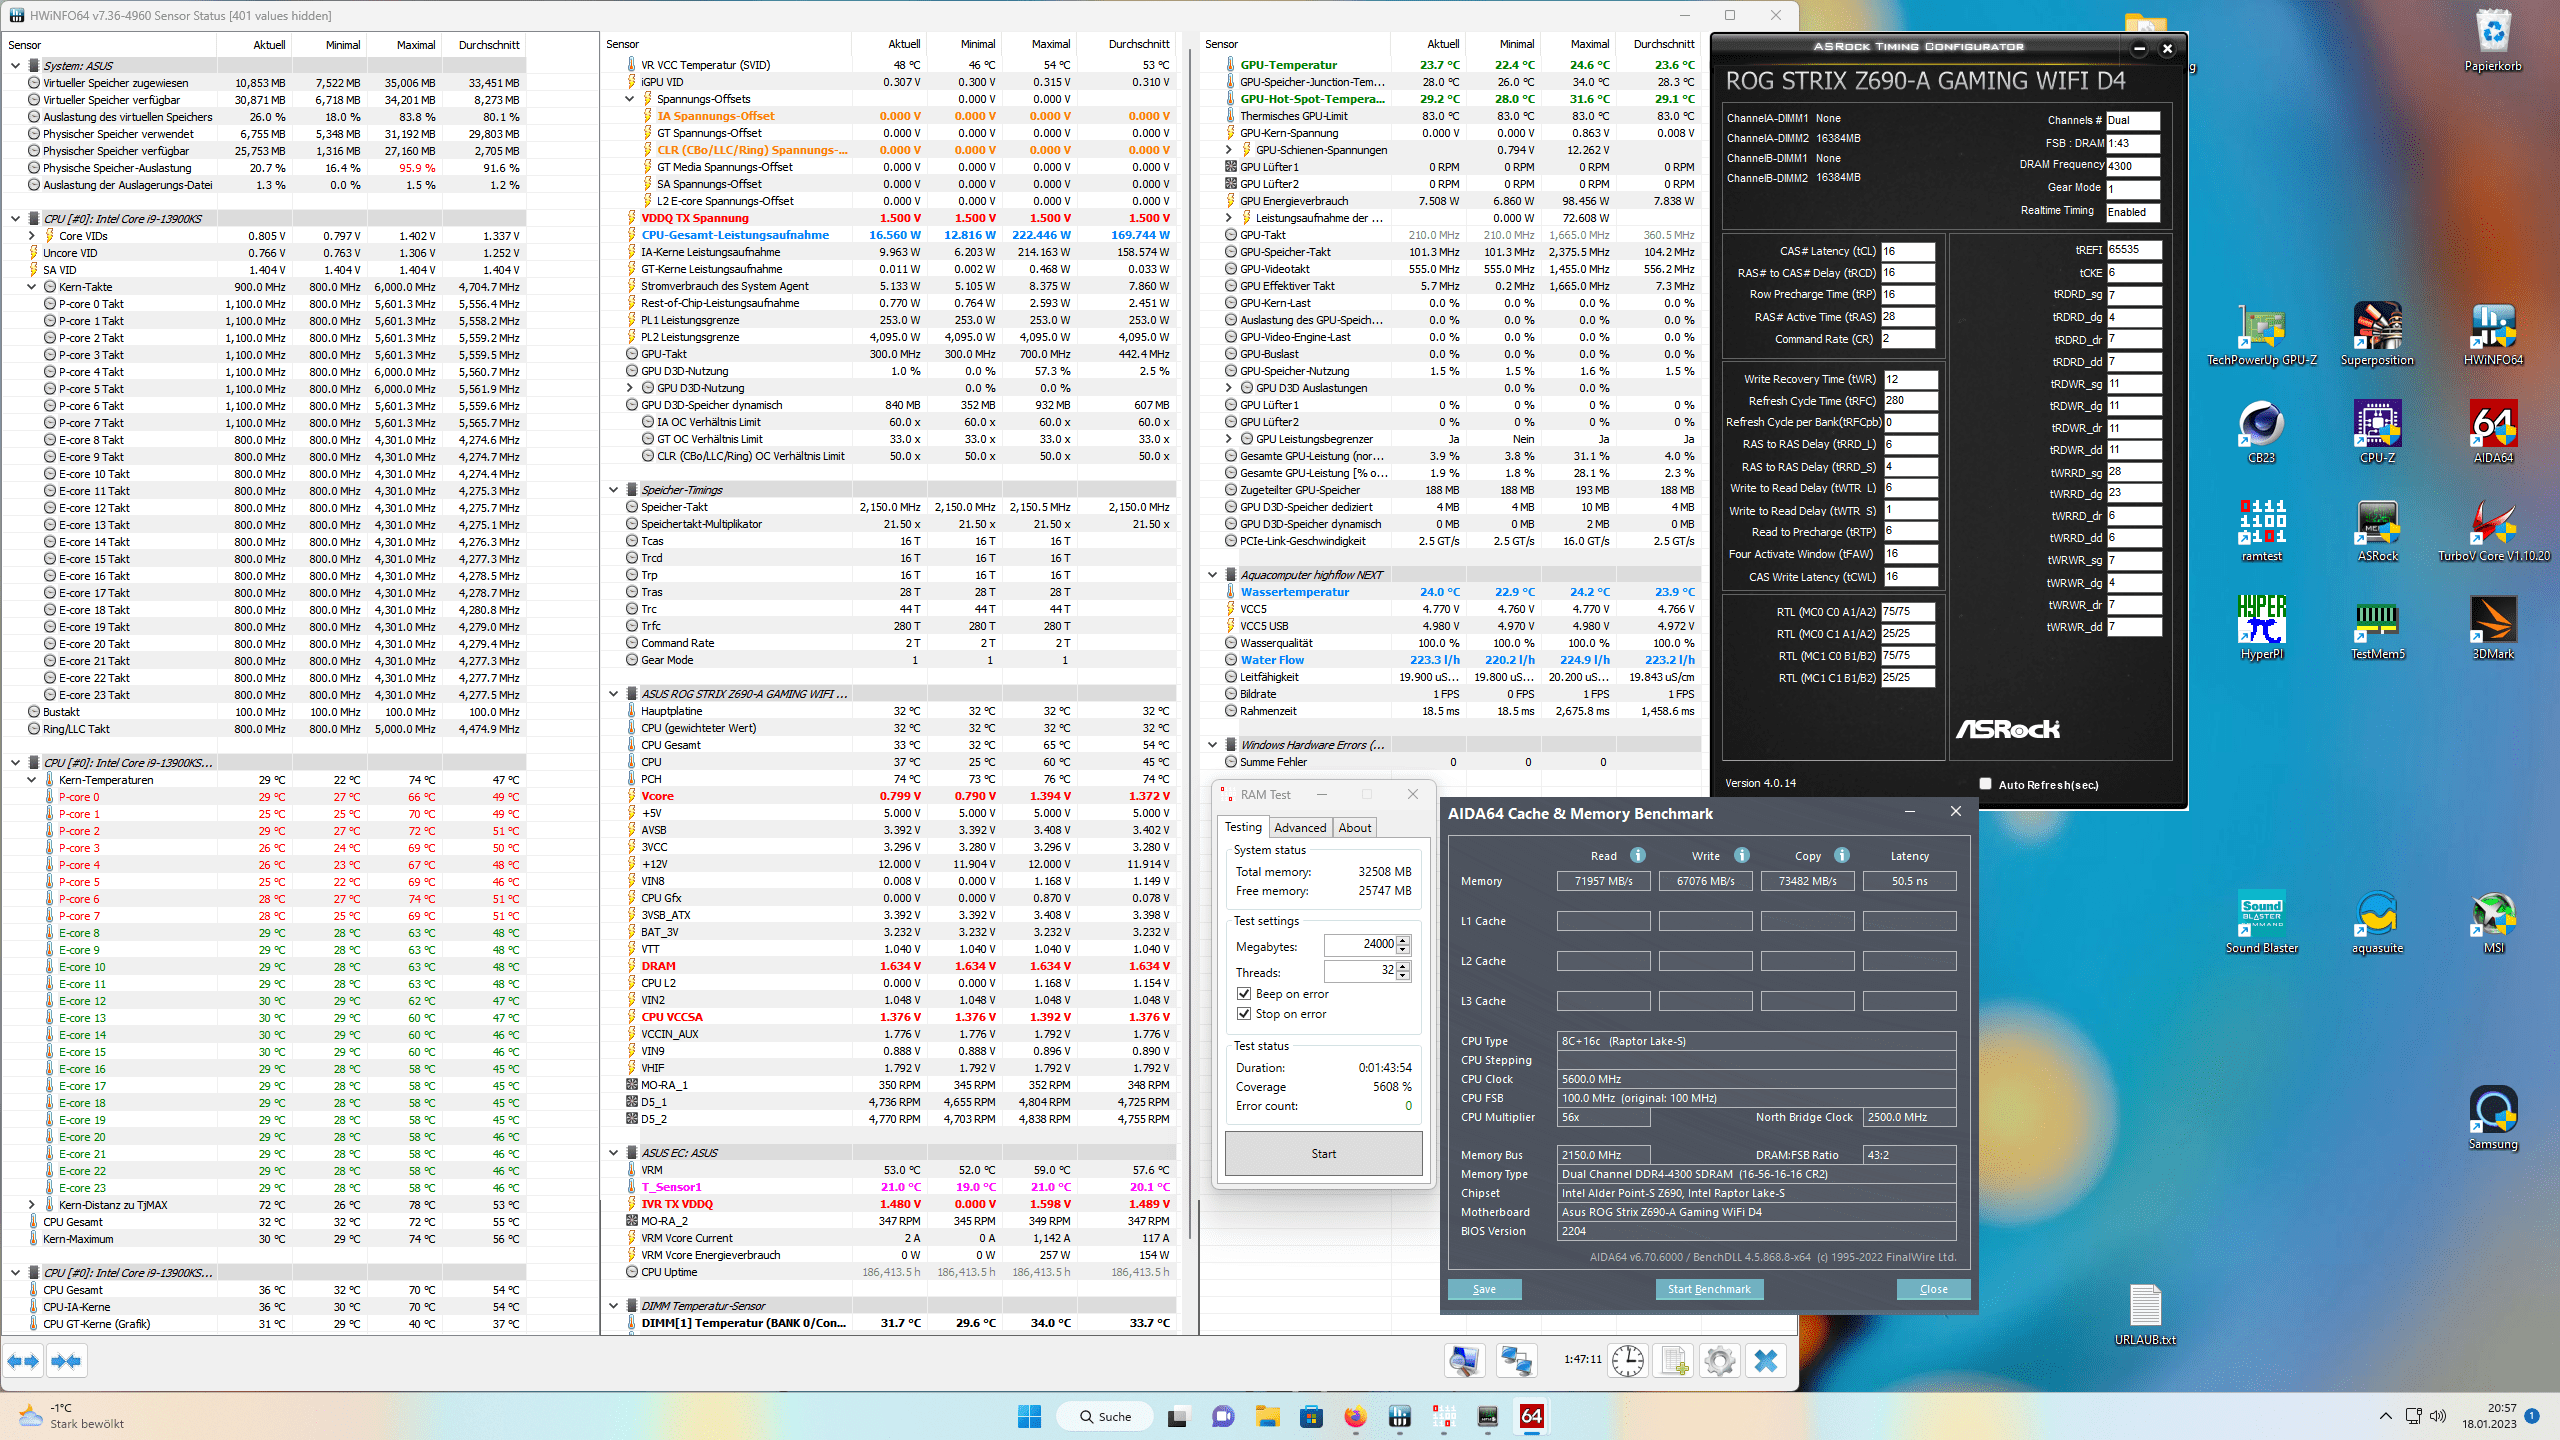Click DRAM Frequency field in ASRock
2560x1440 pixels.
click(x=2132, y=166)
